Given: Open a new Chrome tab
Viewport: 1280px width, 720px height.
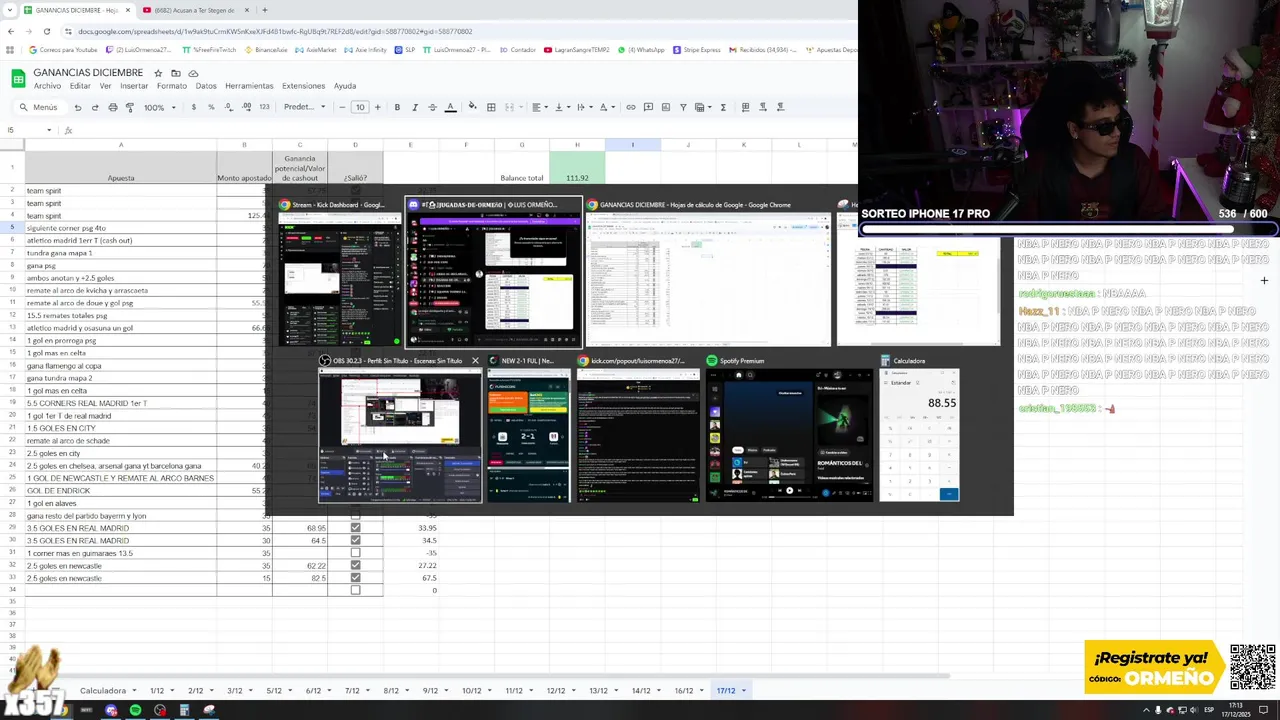Looking at the screenshot, I should click(264, 10).
